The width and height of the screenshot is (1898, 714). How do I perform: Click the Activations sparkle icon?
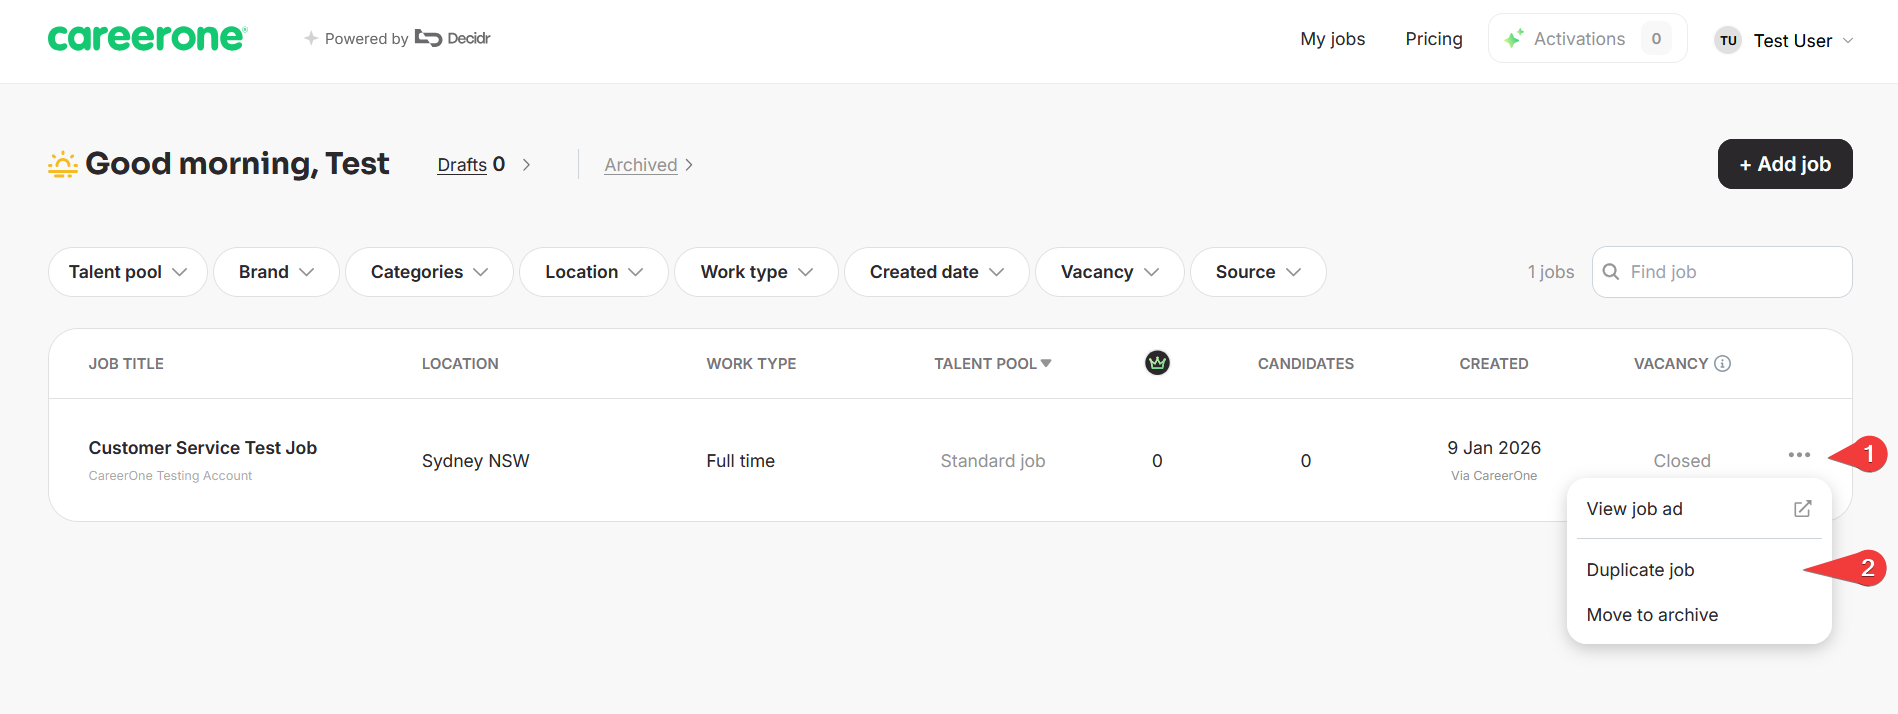1514,38
